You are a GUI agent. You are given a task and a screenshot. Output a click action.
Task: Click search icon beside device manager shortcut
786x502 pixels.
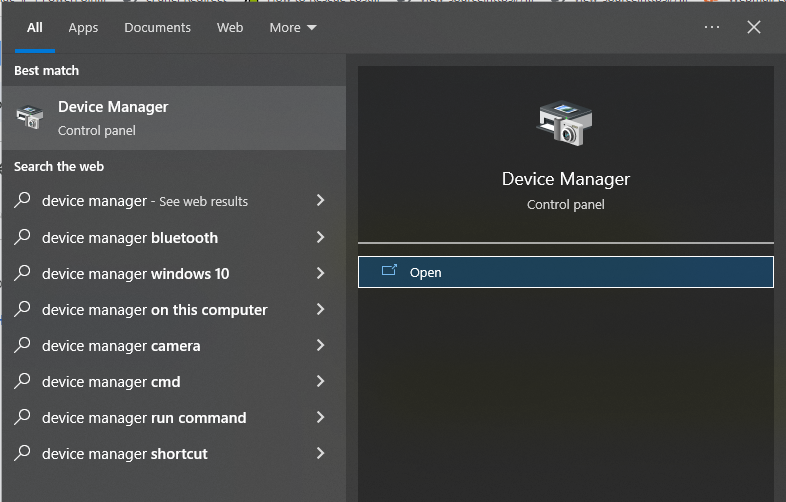pos(22,453)
